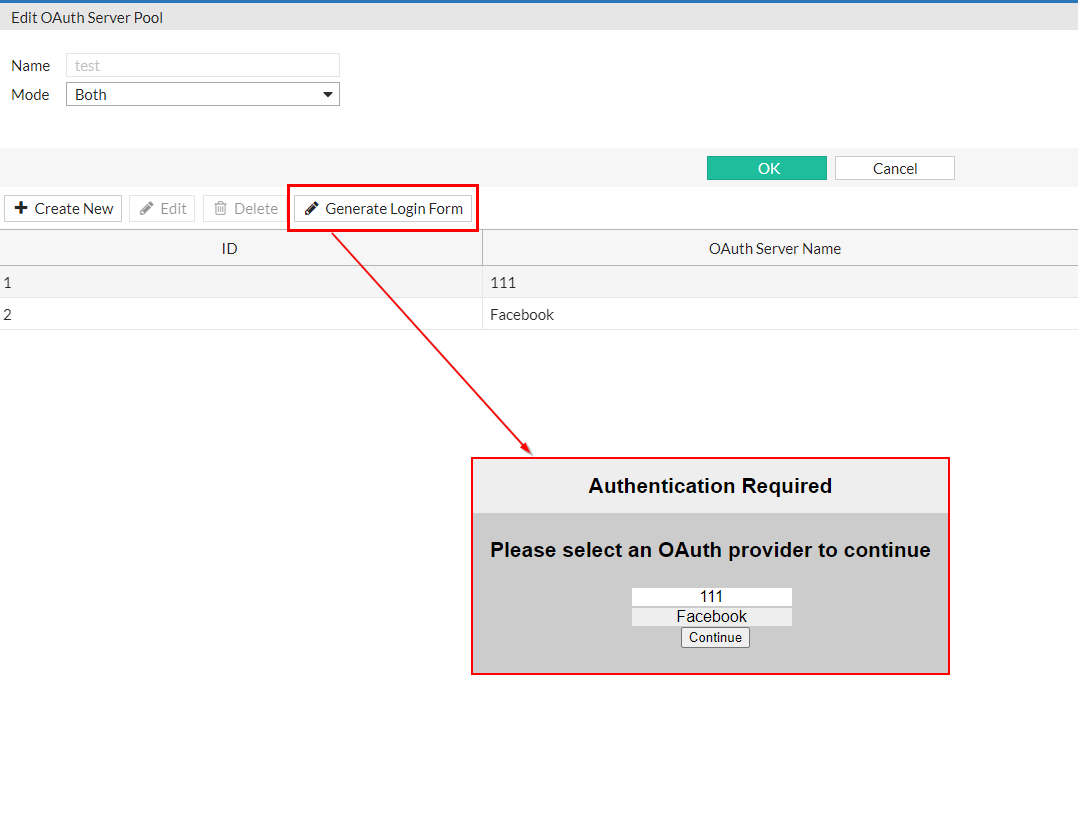The width and height of the screenshot is (1078, 832).
Task: Click server name 111 in the table
Action: click(503, 283)
